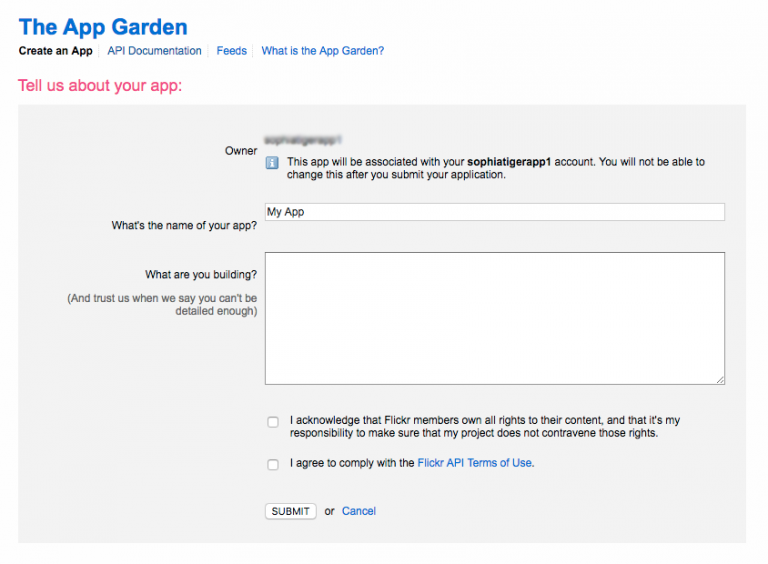
Task: Focus the app name field containing "My App"
Action: 494,212
